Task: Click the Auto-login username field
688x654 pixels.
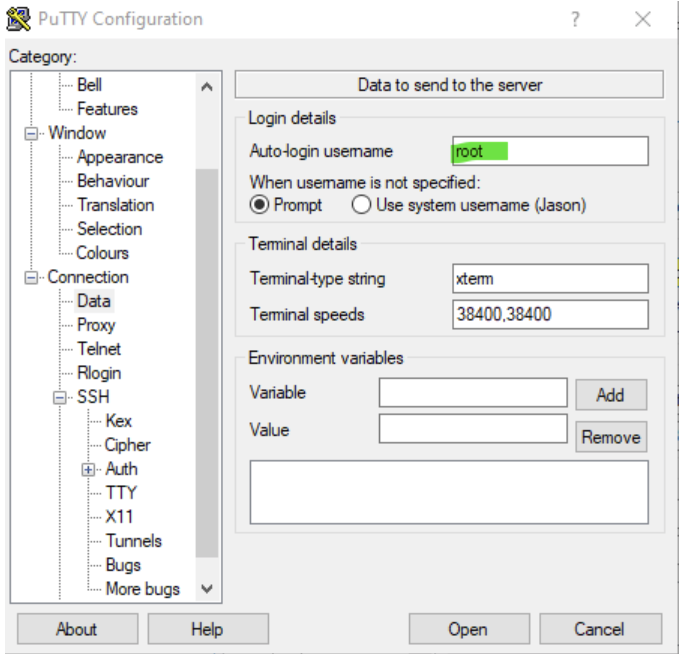Action: [x=550, y=151]
